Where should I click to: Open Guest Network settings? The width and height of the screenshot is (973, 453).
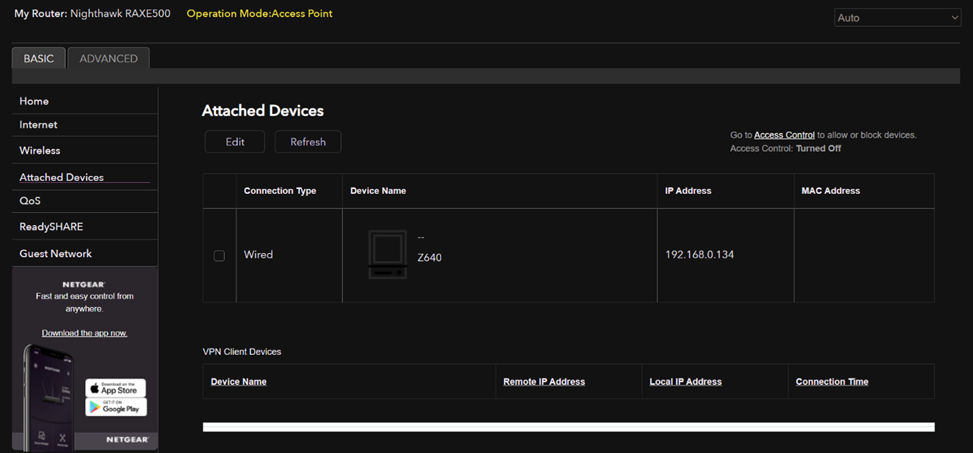[x=55, y=254]
